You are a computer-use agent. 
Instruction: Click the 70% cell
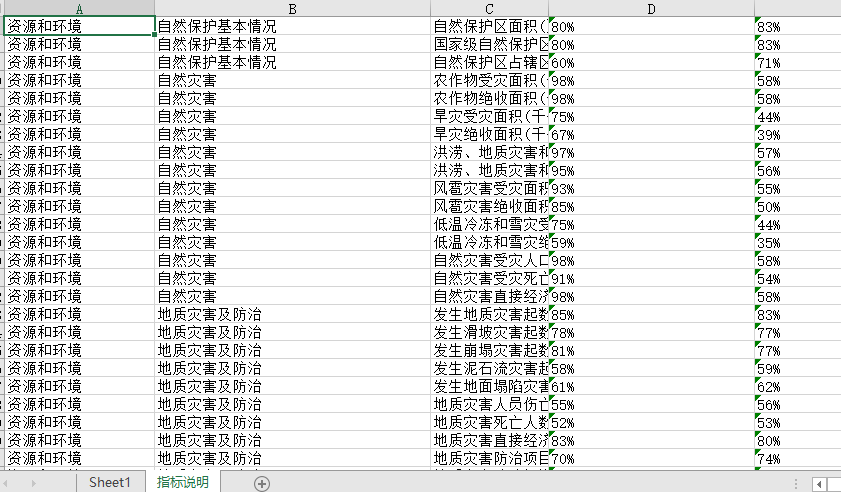click(x=651, y=458)
